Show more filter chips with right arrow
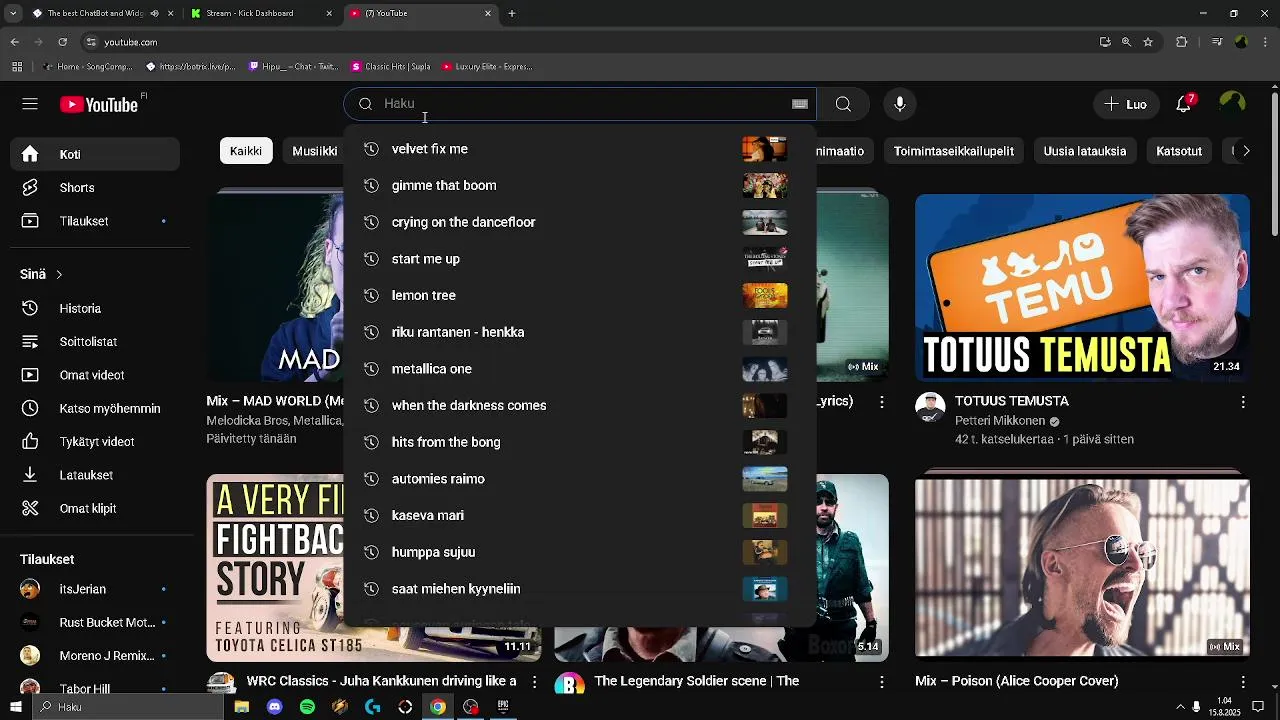 tap(1245, 151)
